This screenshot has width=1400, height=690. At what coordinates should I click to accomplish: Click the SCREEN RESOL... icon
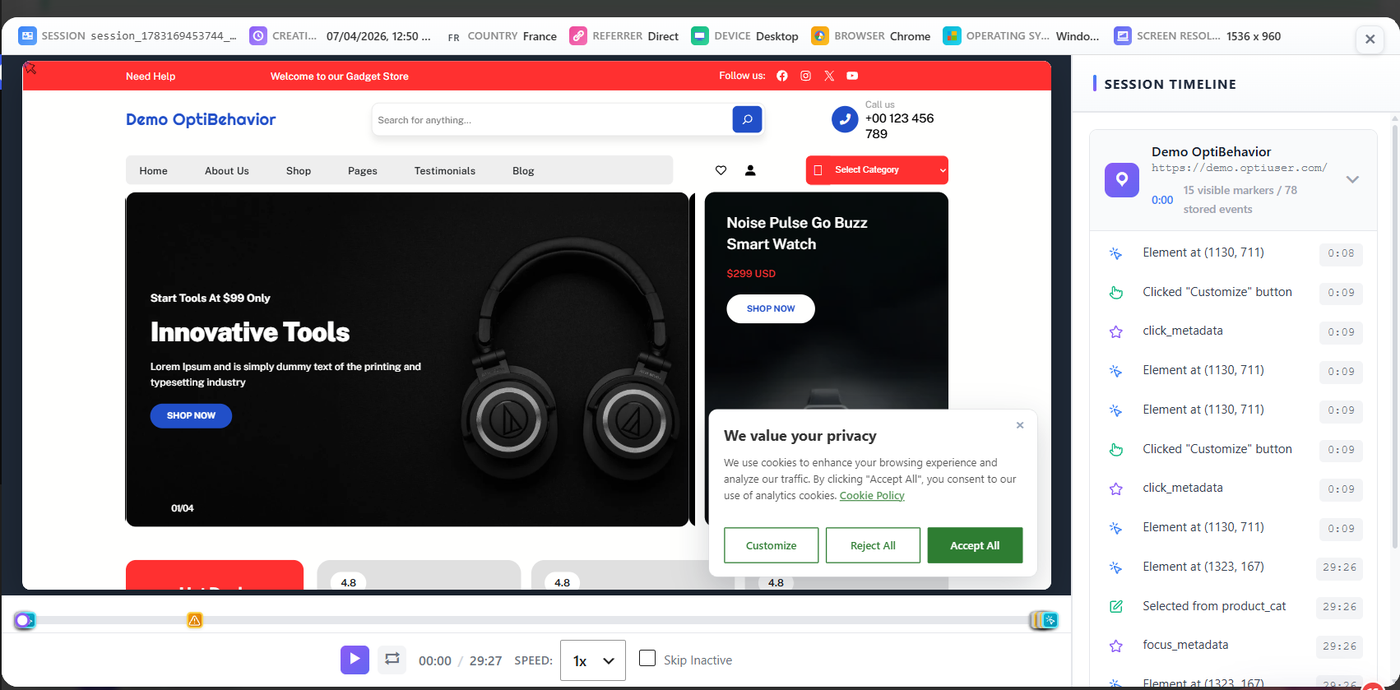click(x=1123, y=36)
